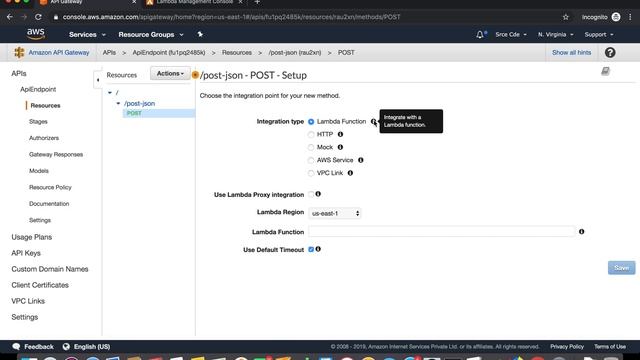Click Show all hints
Image resolution: width=640 pixels, height=360 pixels.
click(571, 53)
